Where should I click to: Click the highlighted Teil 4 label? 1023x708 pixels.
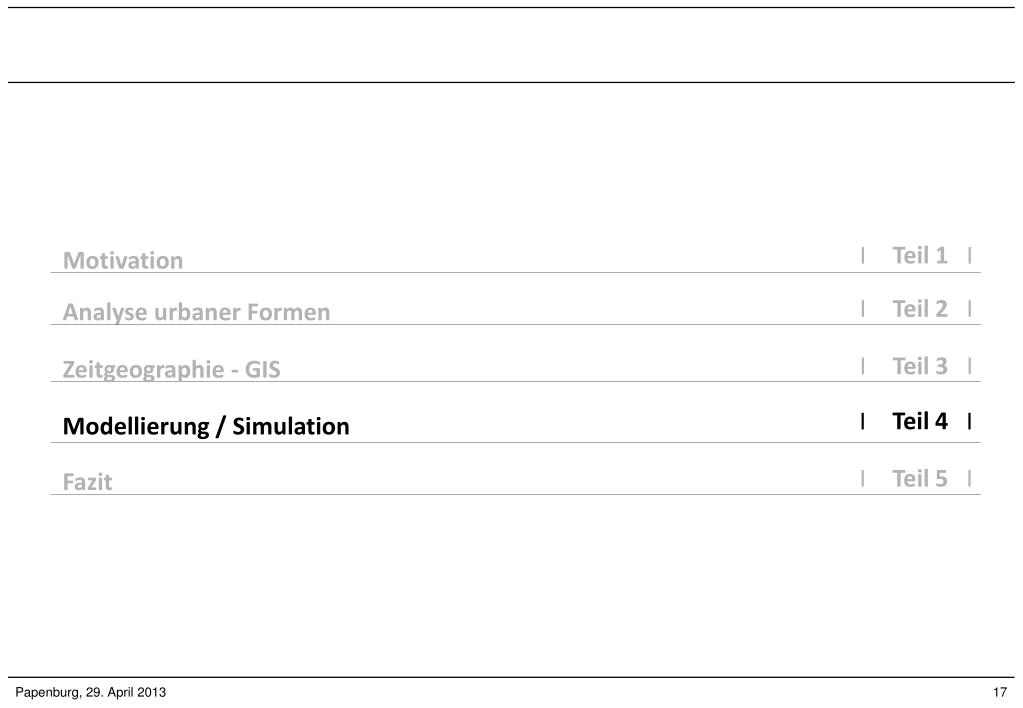[920, 421]
